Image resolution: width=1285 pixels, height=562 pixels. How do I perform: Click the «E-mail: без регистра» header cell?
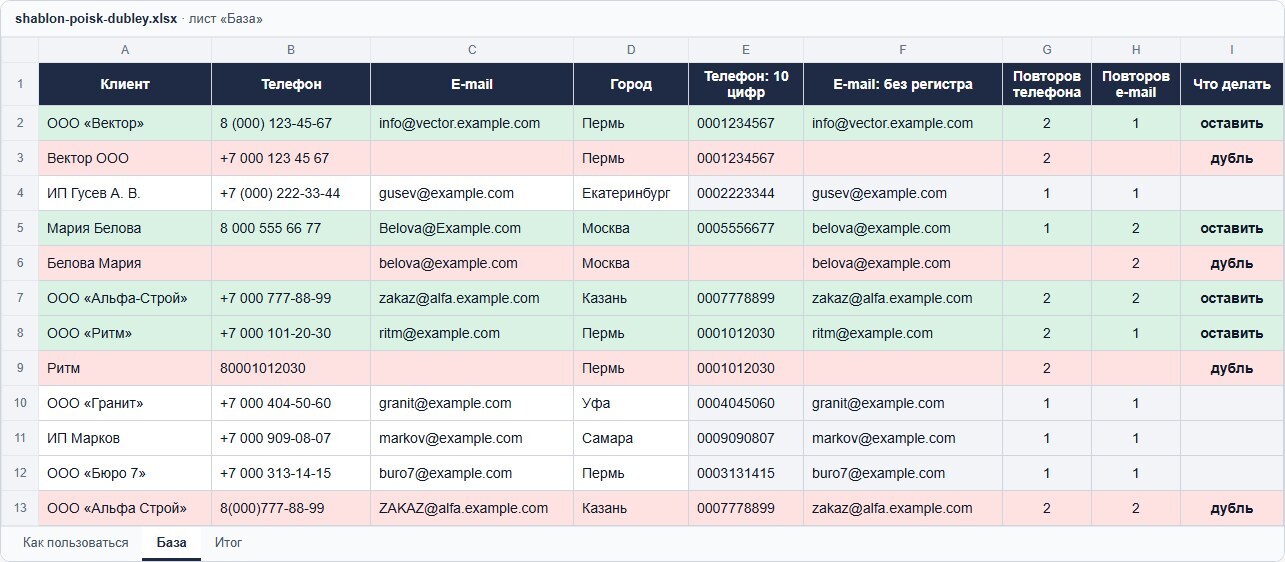point(903,84)
